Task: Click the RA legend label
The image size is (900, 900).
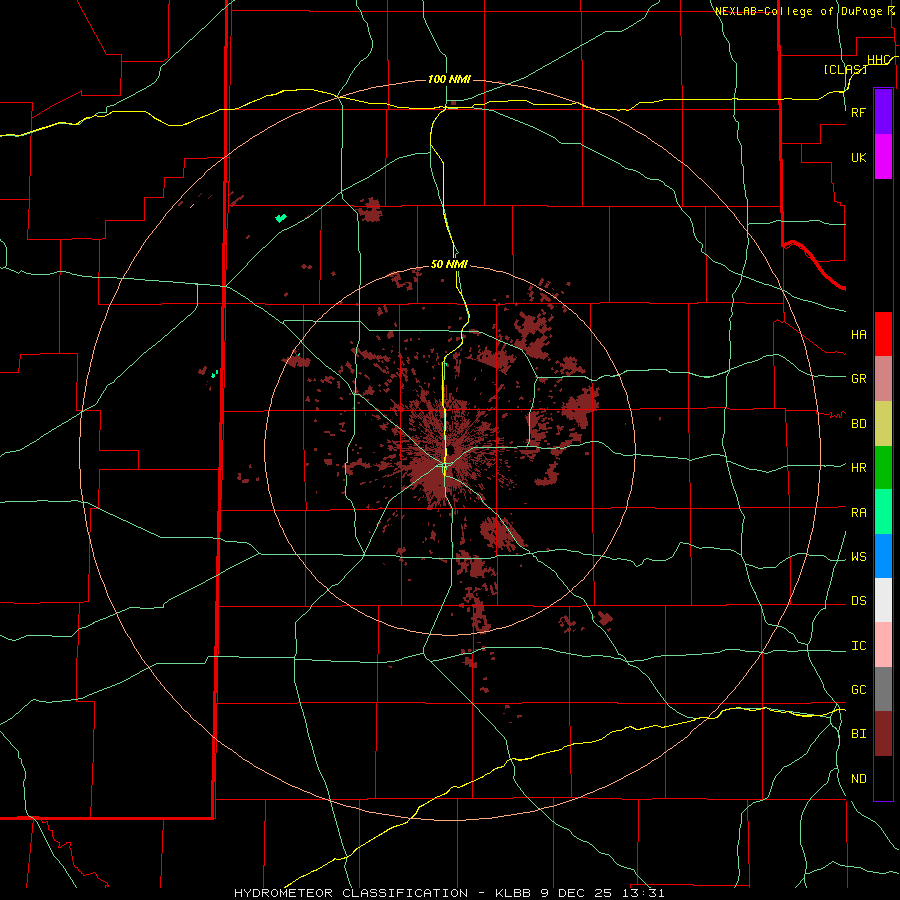Action: tap(858, 513)
